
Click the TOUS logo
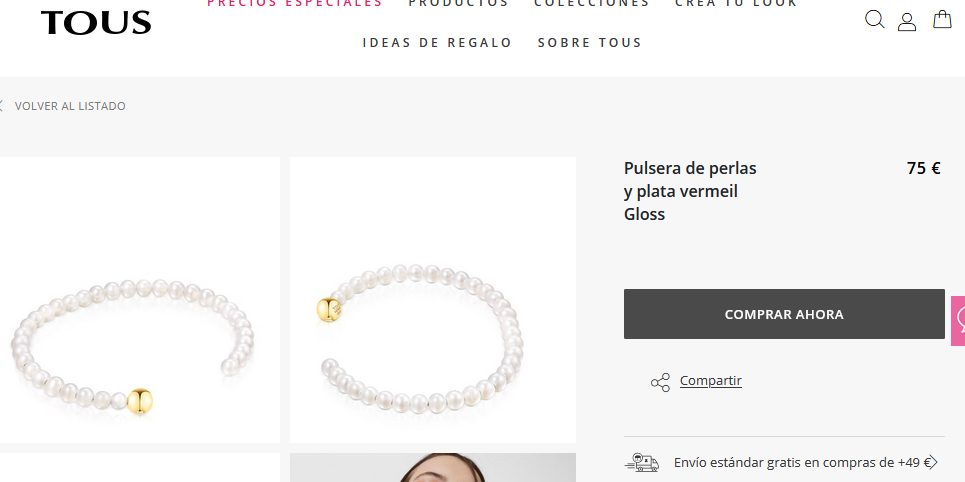coord(96,23)
